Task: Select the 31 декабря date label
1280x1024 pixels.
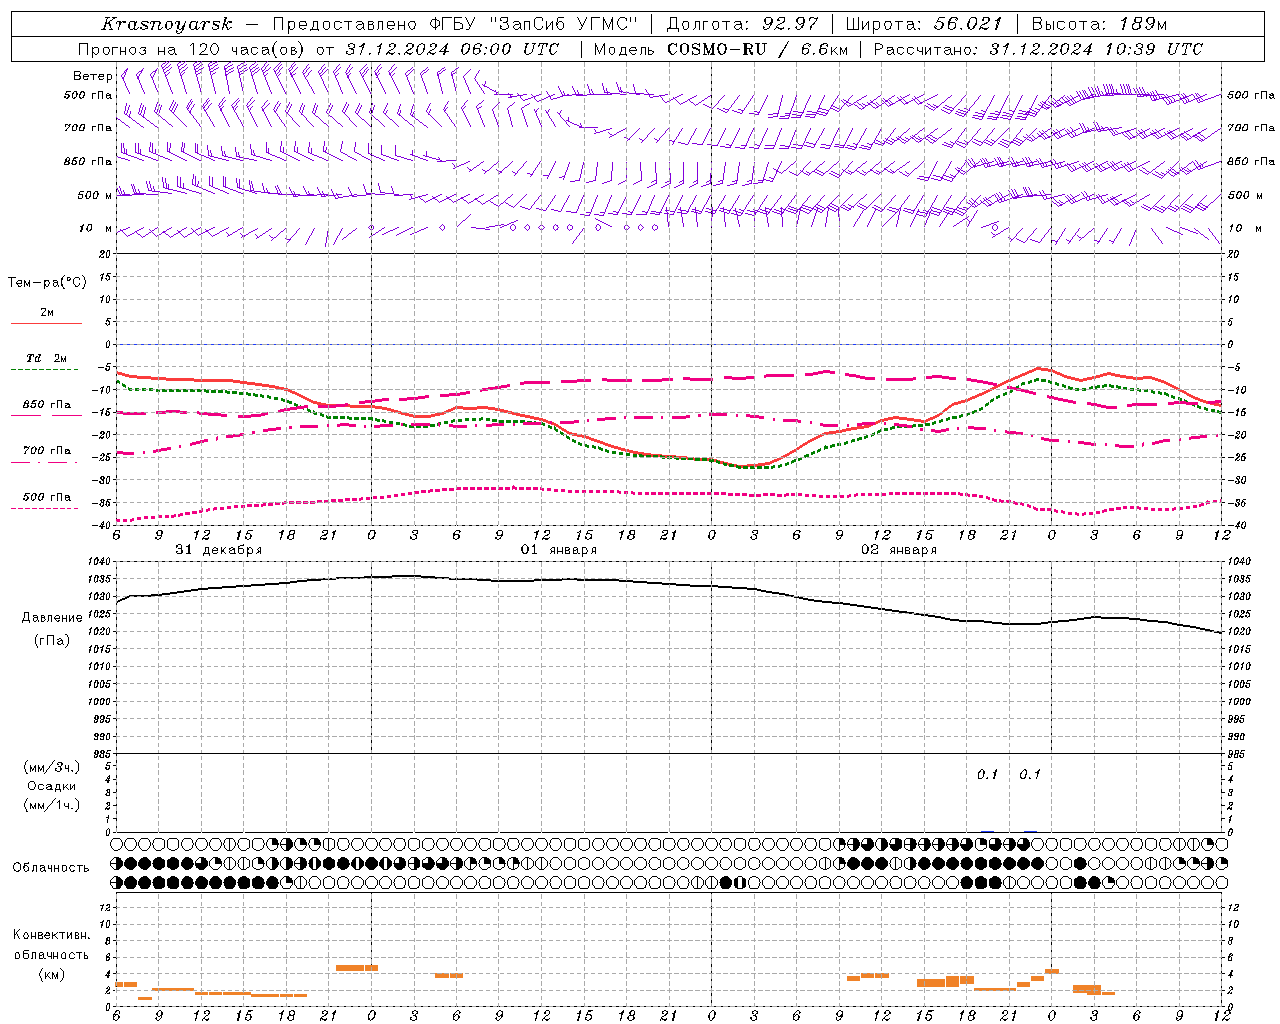Action: point(219,550)
